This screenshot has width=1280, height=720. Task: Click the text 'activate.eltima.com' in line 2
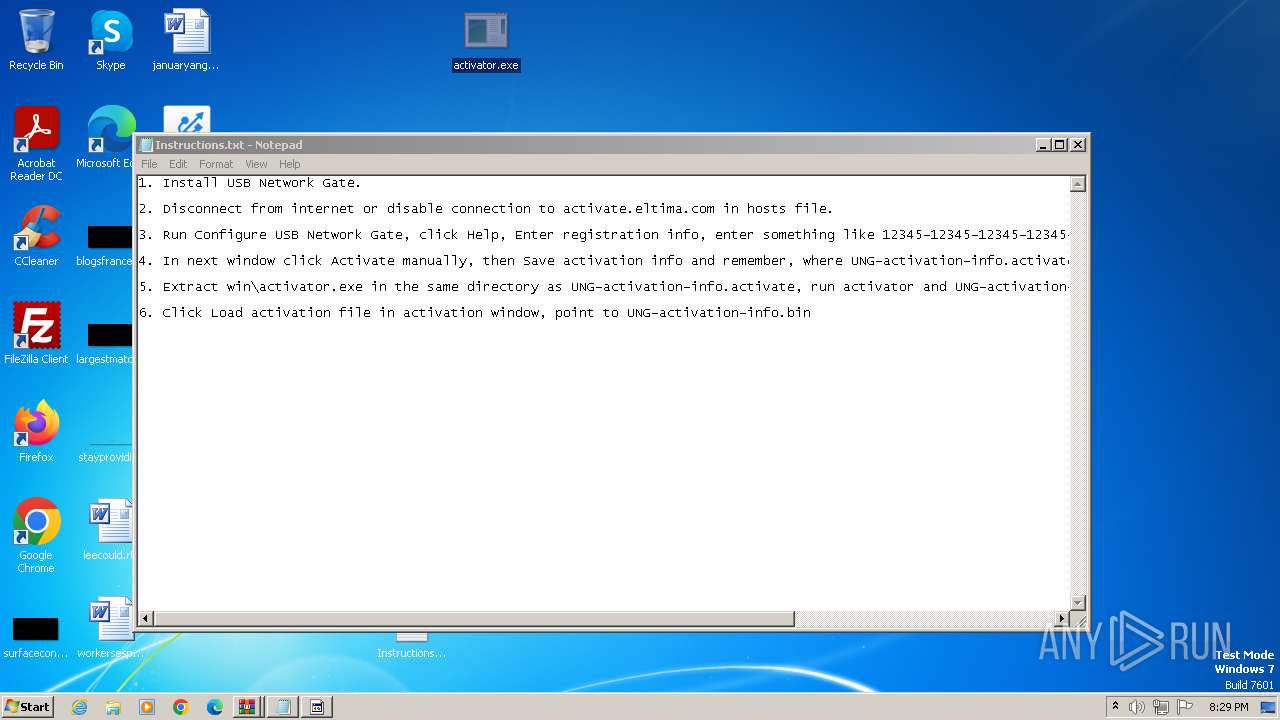[x=638, y=209]
